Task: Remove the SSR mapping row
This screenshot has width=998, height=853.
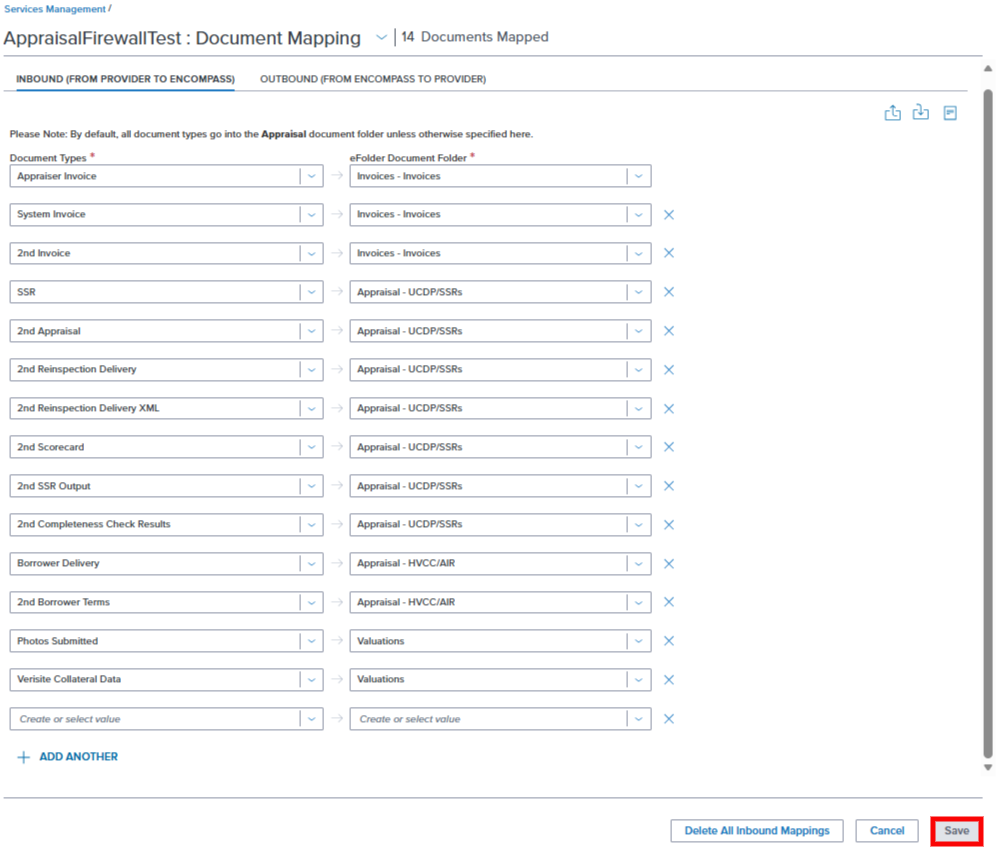Action: (x=669, y=292)
